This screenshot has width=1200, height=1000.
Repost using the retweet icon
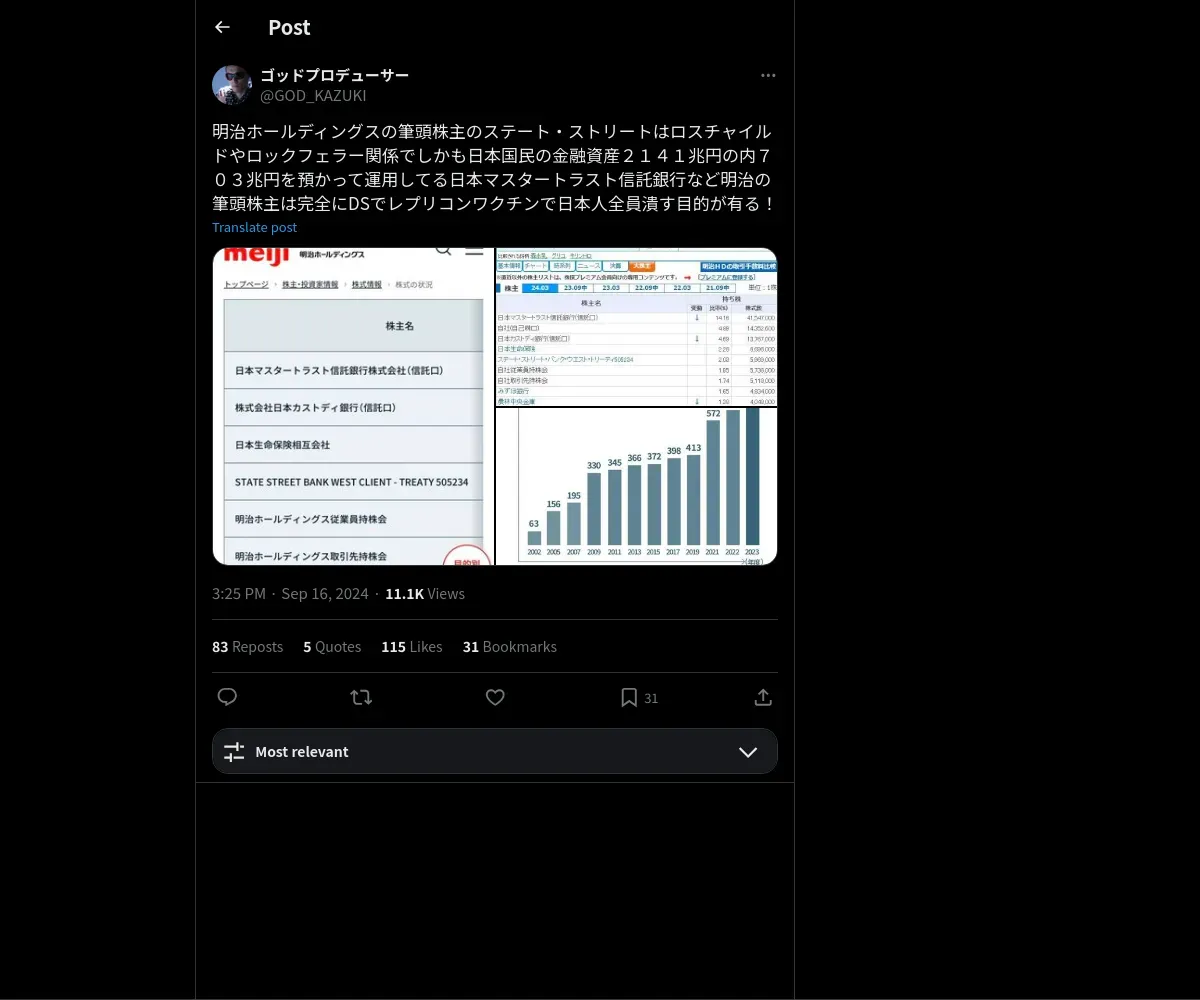coord(361,697)
